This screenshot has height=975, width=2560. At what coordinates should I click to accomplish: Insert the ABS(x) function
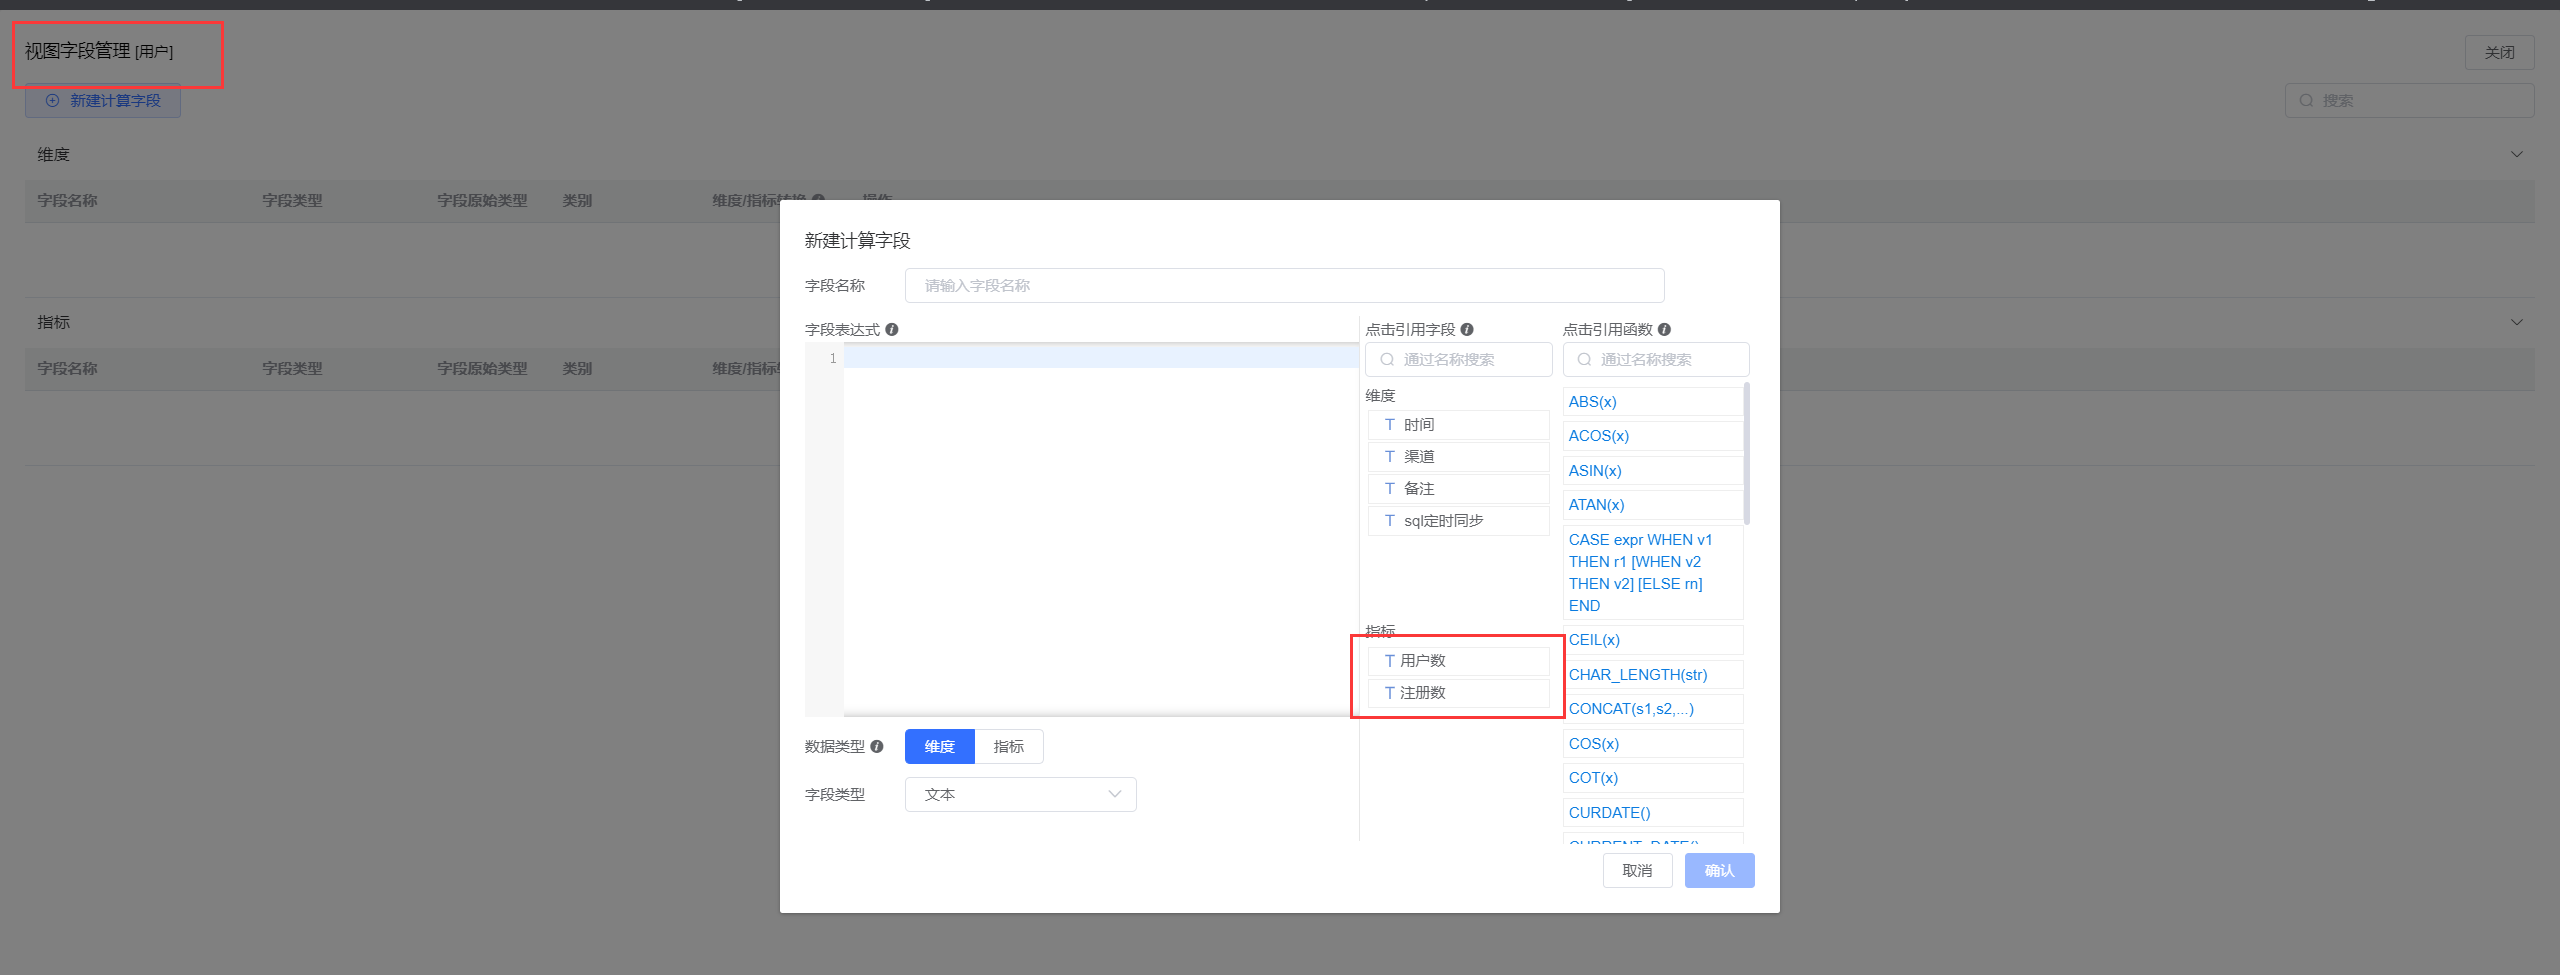point(1652,401)
